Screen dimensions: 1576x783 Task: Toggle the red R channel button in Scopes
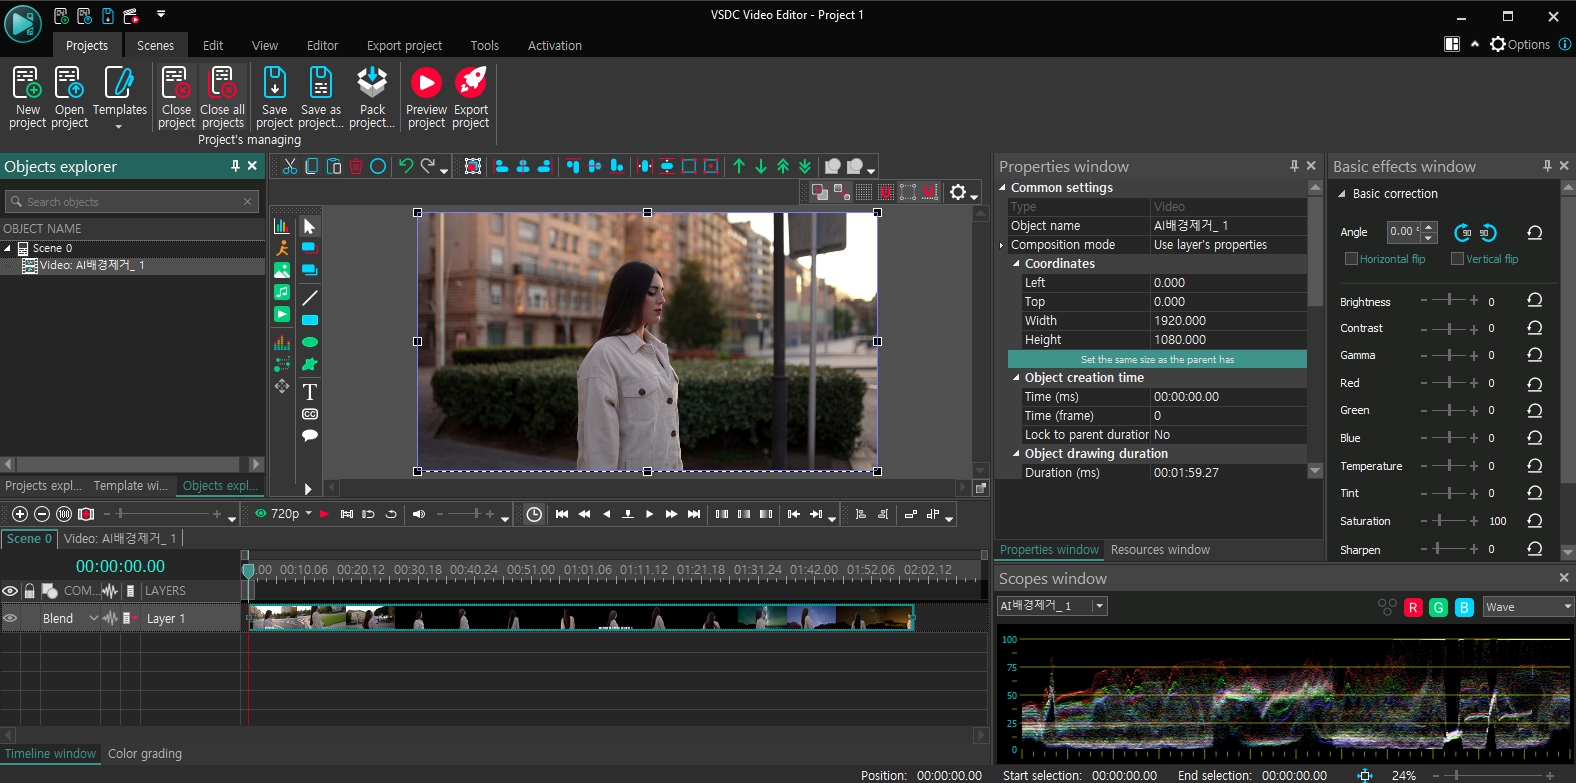(1413, 607)
